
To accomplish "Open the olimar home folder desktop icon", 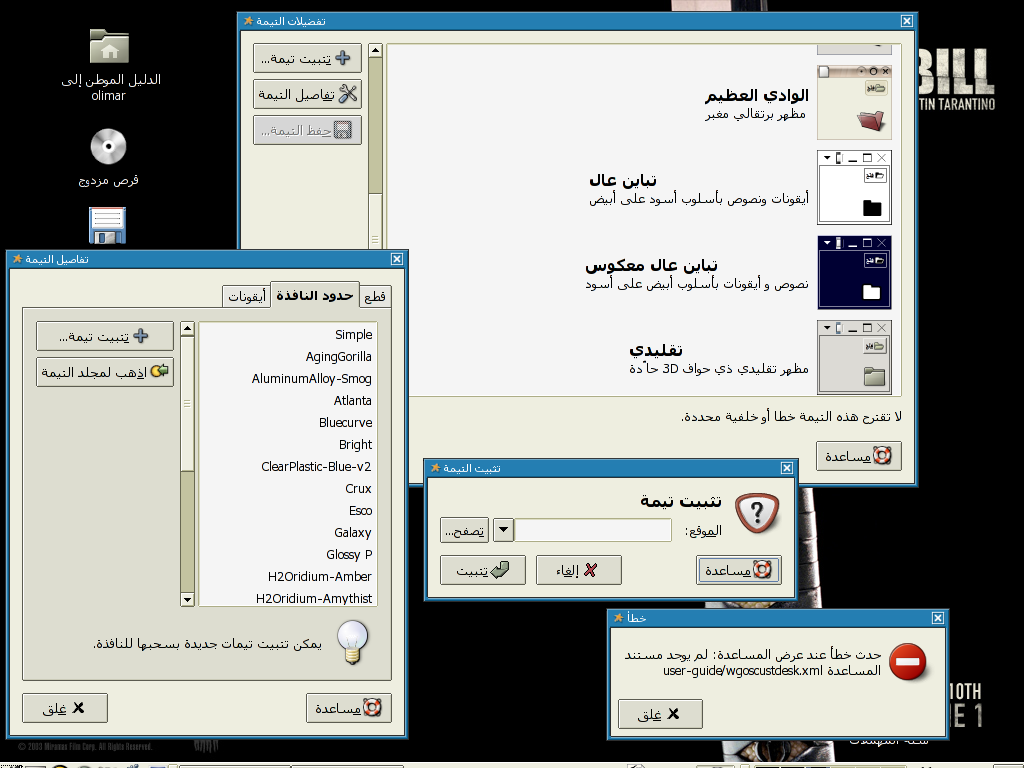I will 109,46.
